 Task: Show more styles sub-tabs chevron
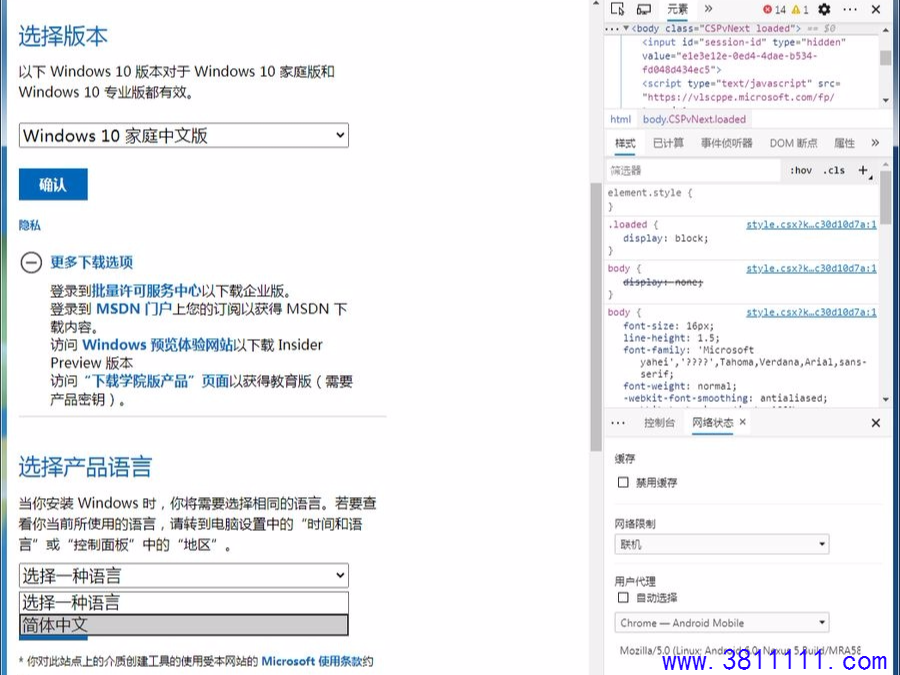[x=875, y=143]
